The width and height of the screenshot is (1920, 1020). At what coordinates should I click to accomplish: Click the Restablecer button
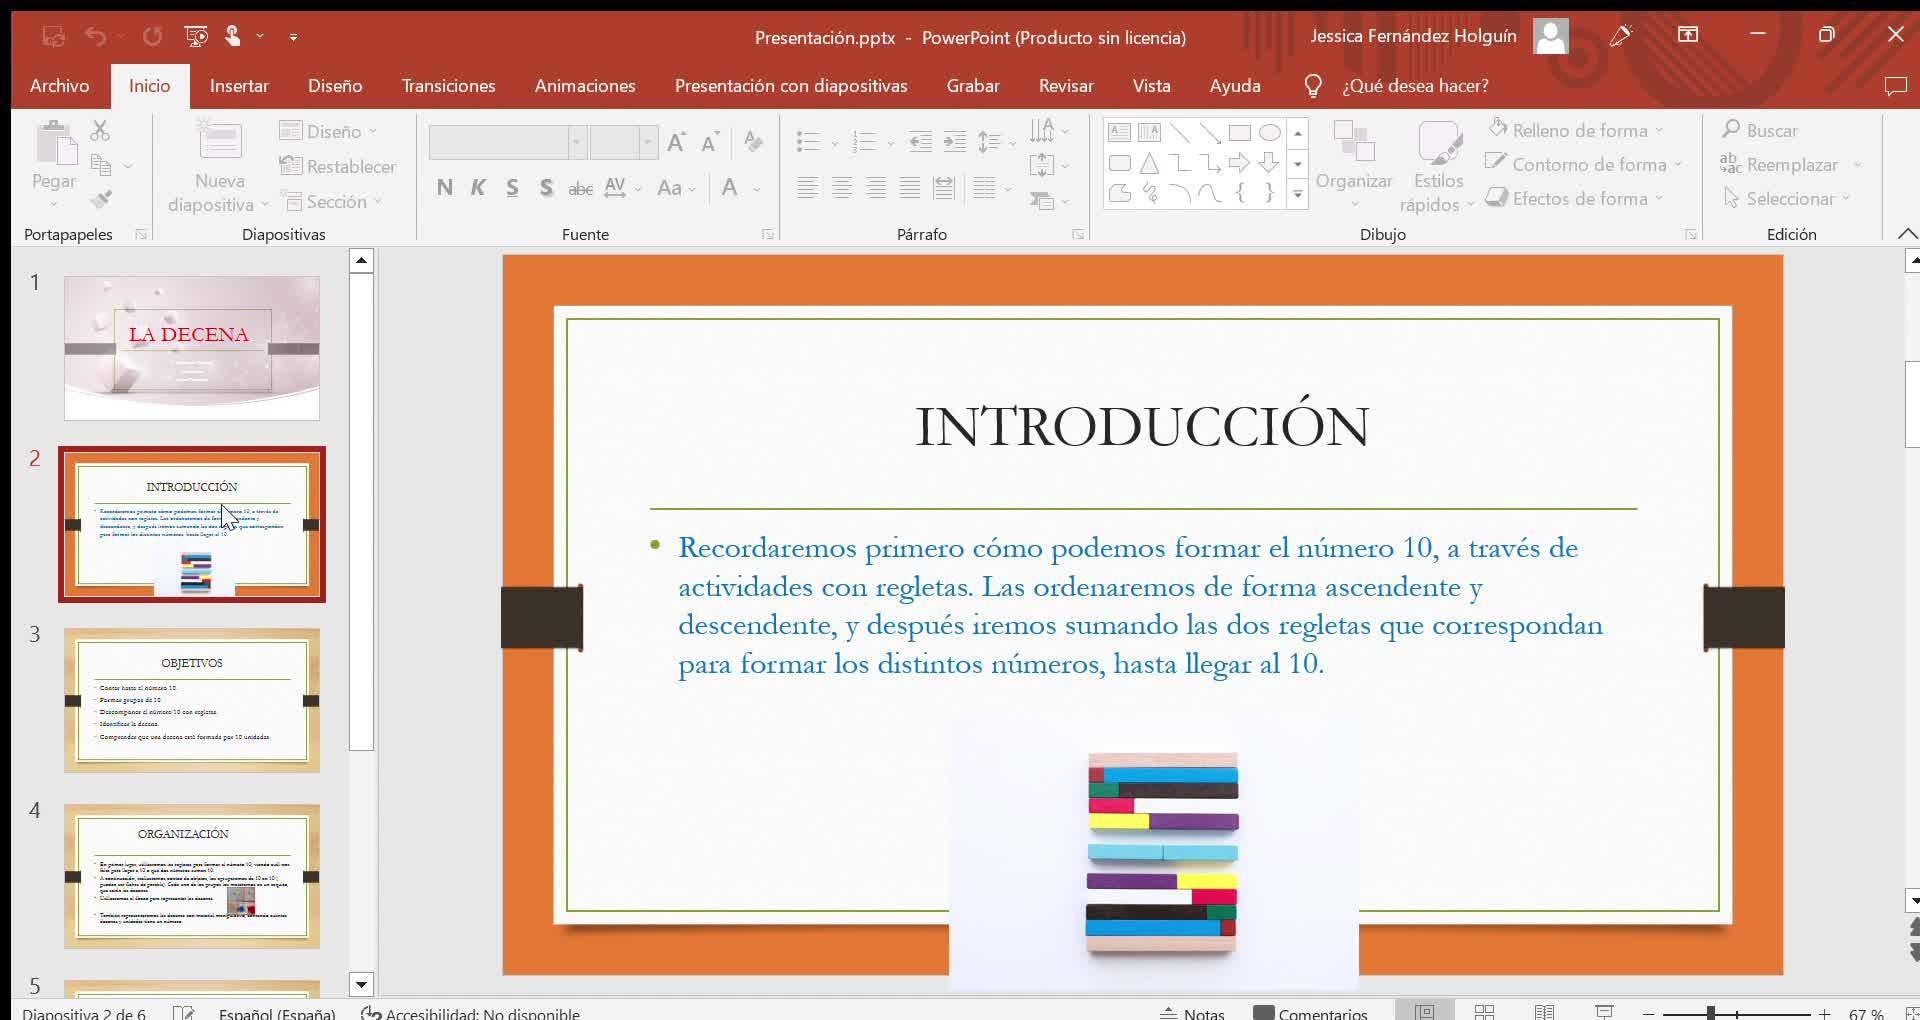[338, 167]
